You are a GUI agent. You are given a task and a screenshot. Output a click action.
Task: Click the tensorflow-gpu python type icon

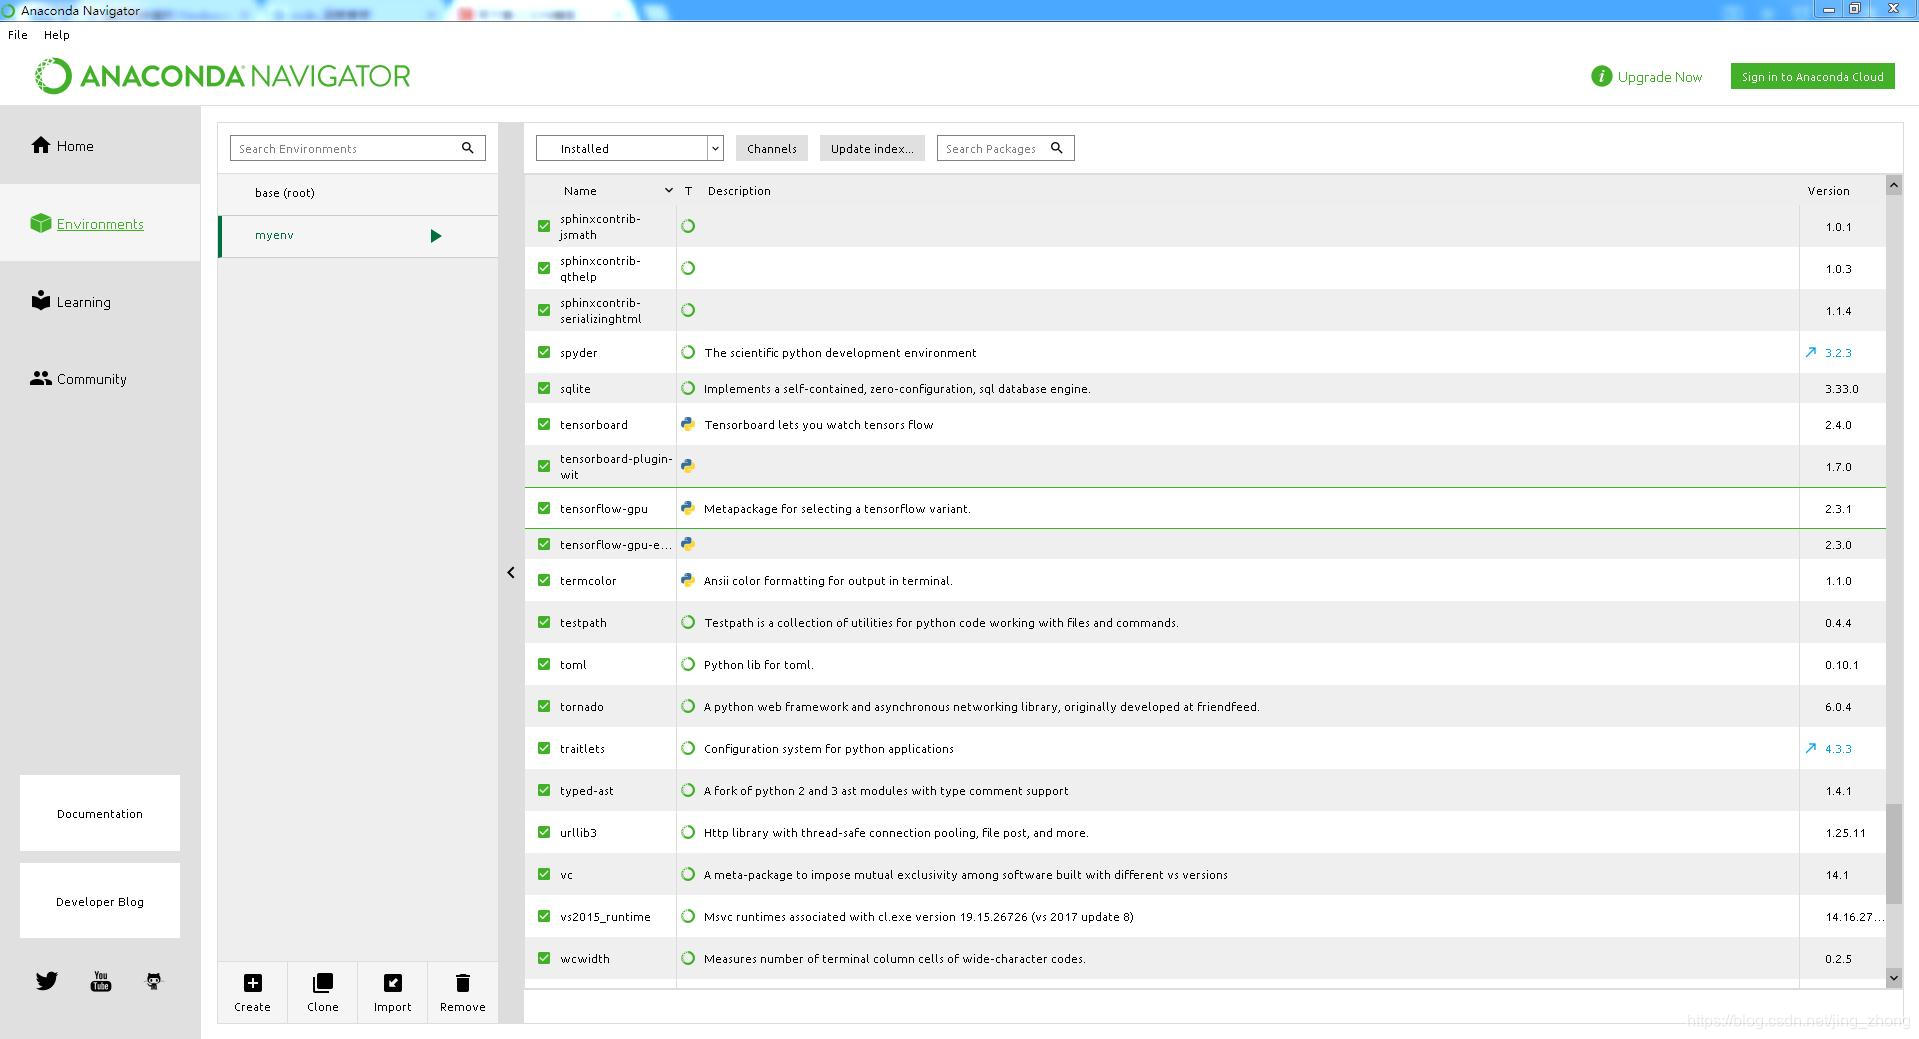(688, 508)
